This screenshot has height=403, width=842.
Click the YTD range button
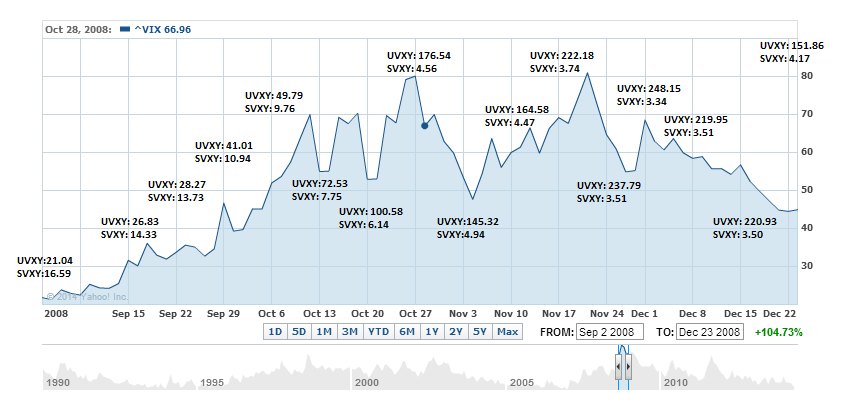click(378, 332)
